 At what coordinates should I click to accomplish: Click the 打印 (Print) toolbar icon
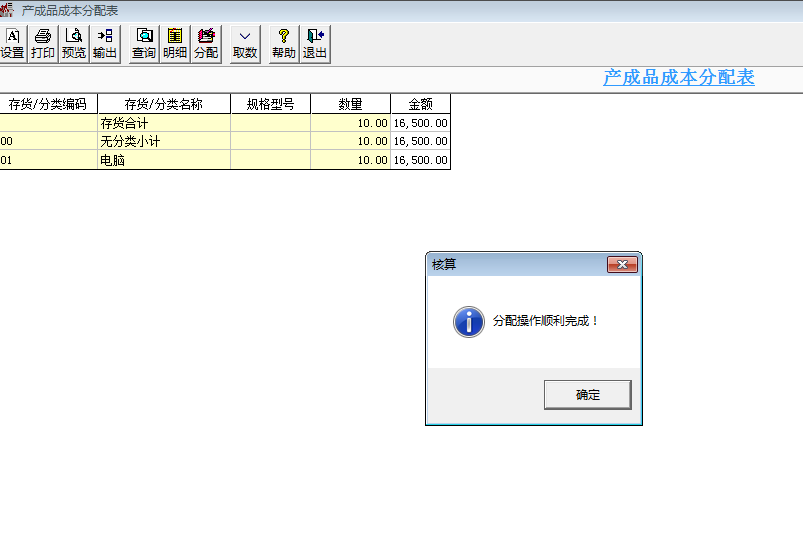coord(43,44)
